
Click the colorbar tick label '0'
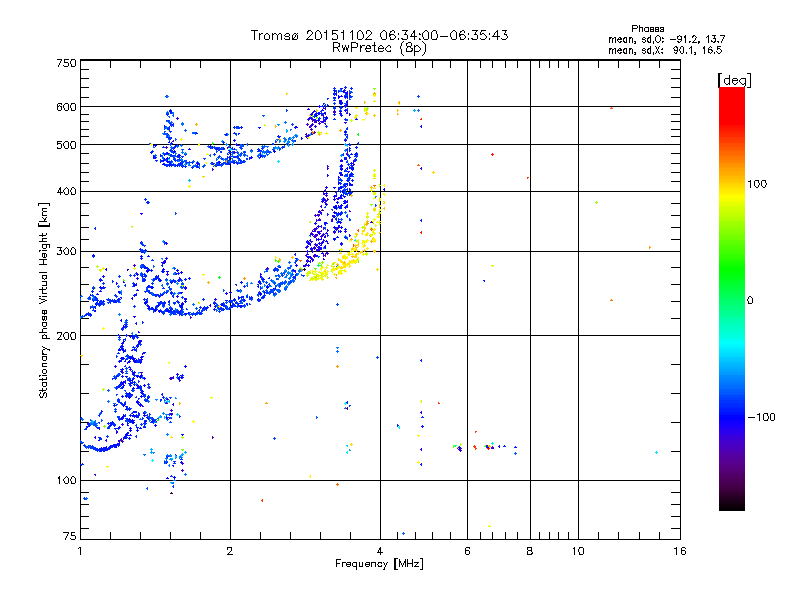tap(750, 301)
